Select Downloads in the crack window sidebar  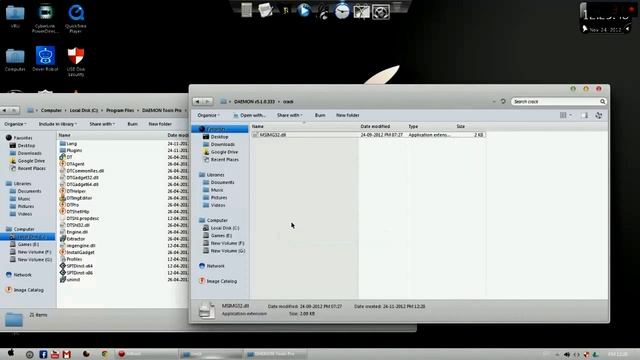tap(219, 144)
